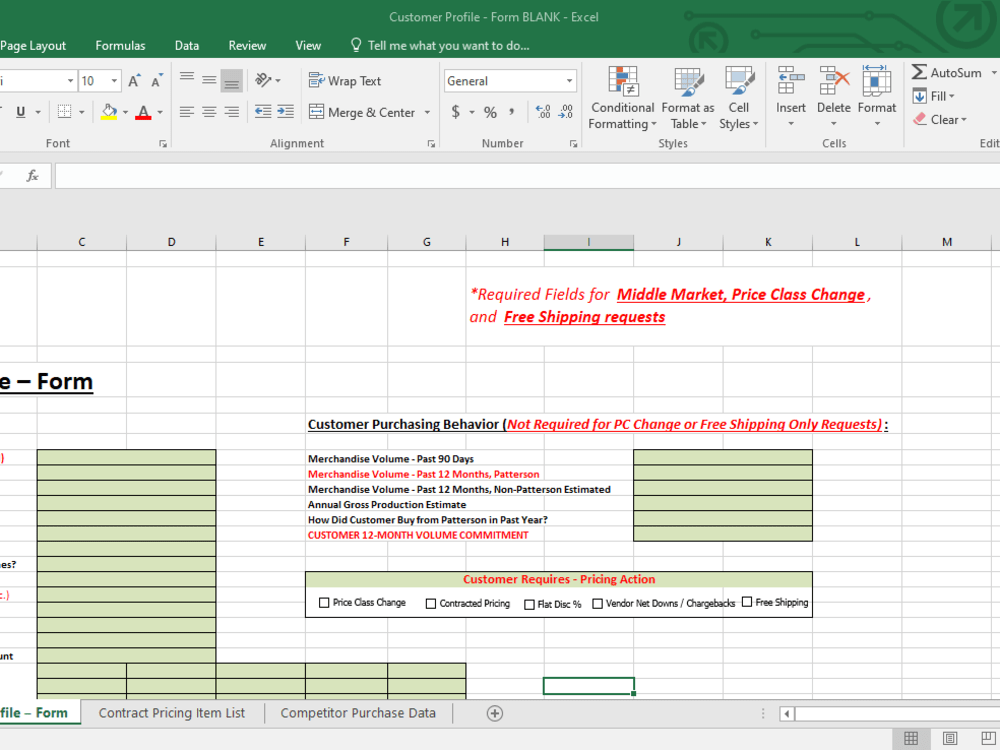1000x750 pixels.
Task: Check the Contracted Pricing checkbox
Action: click(430, 603)
